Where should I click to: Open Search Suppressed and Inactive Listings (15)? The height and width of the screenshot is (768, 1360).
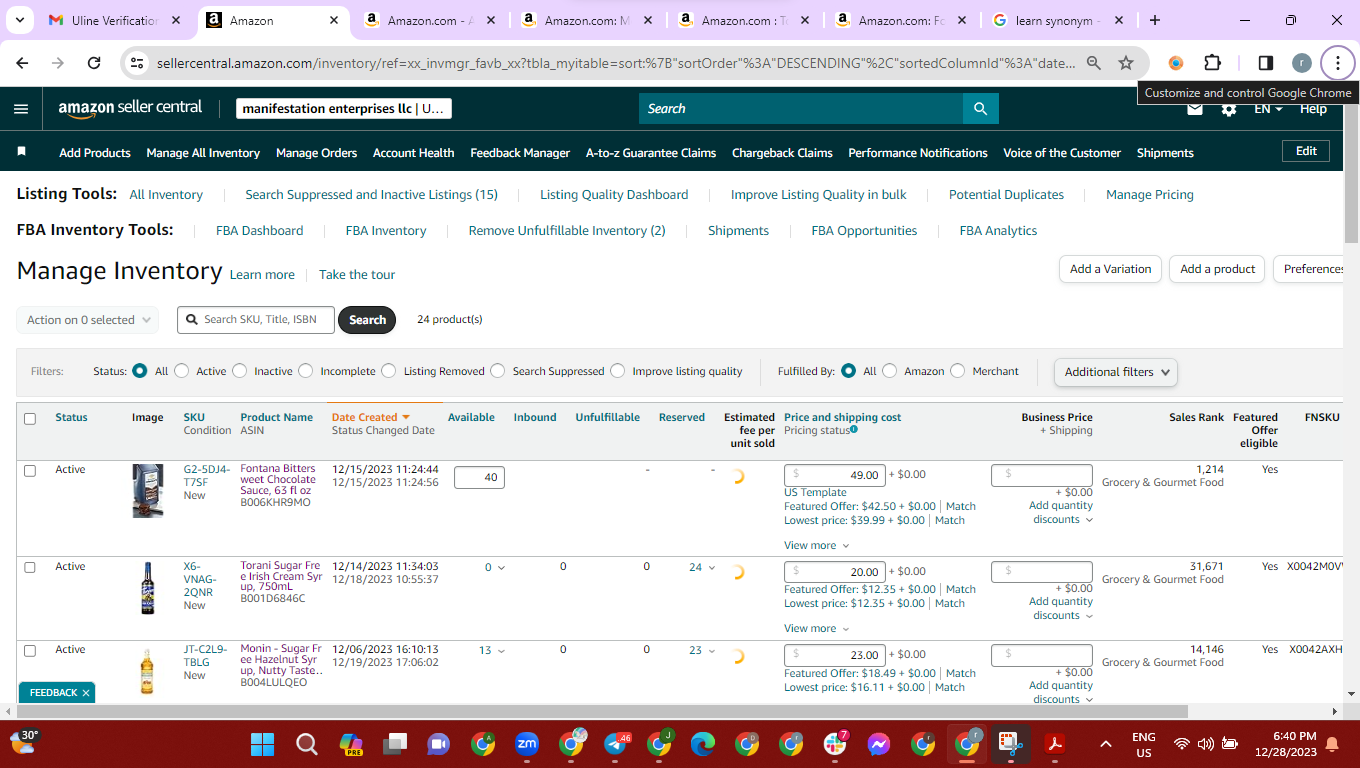(x=371, y=194)
